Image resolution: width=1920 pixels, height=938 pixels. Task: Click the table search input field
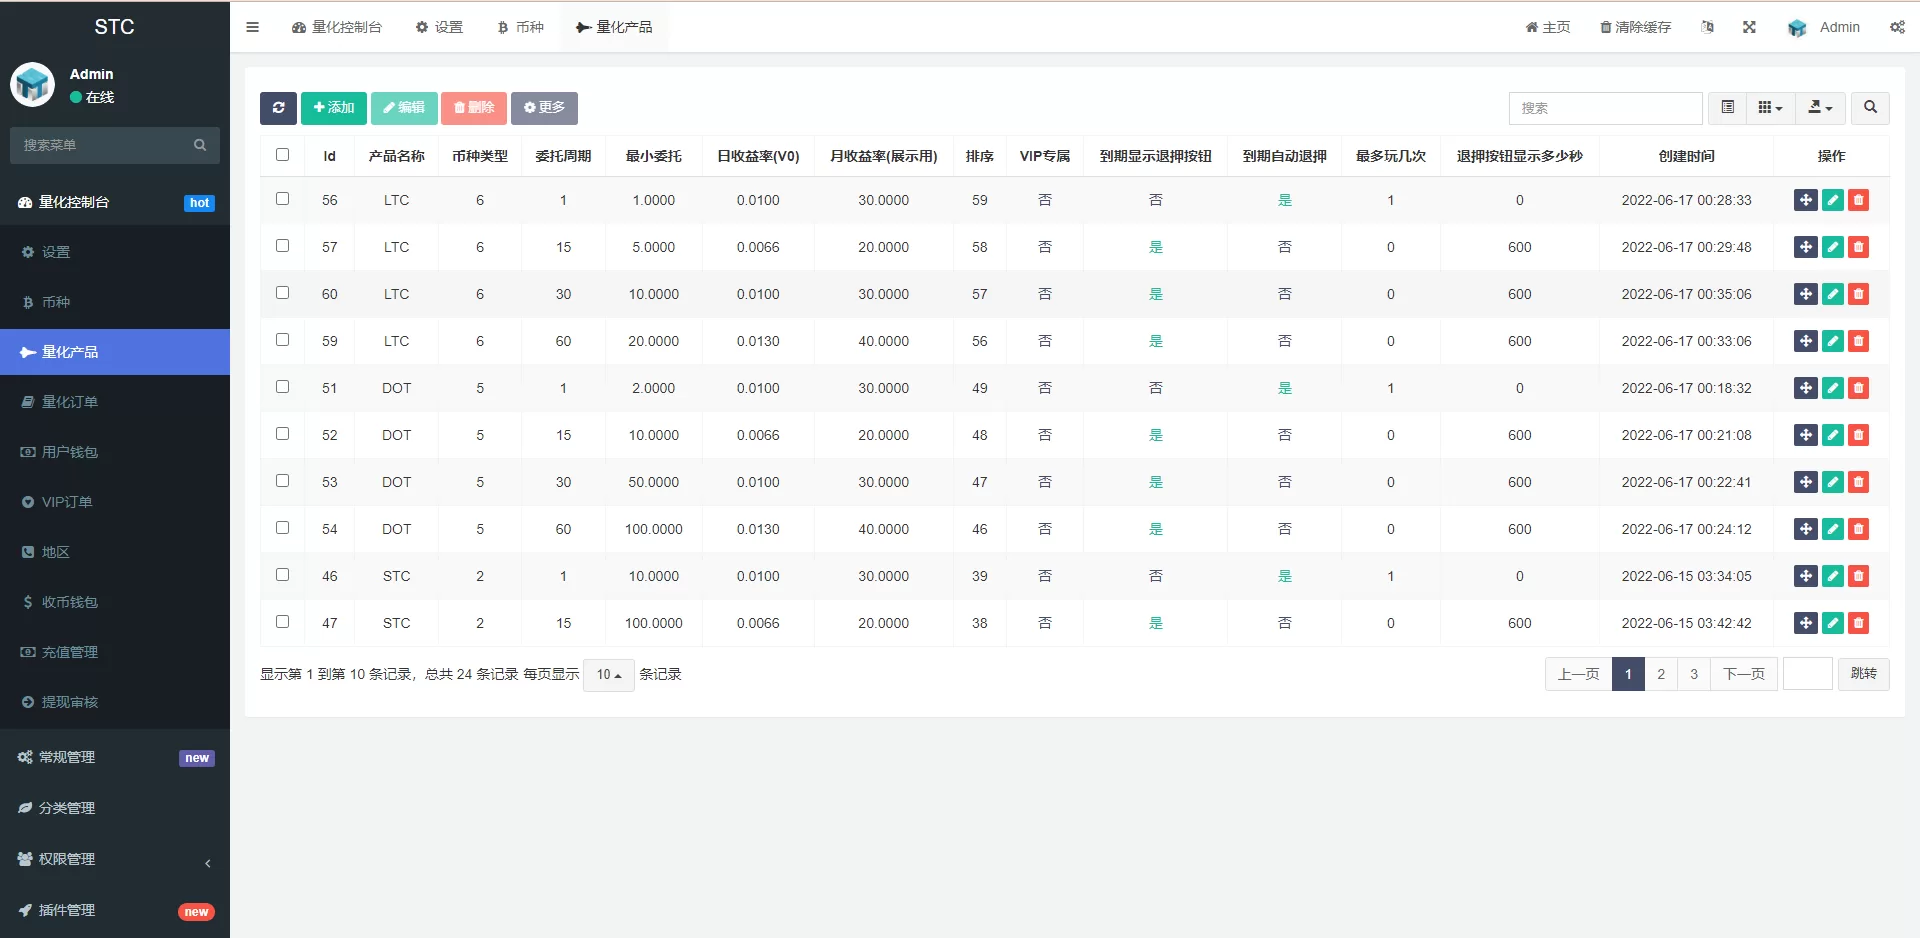click(1605, 108)
